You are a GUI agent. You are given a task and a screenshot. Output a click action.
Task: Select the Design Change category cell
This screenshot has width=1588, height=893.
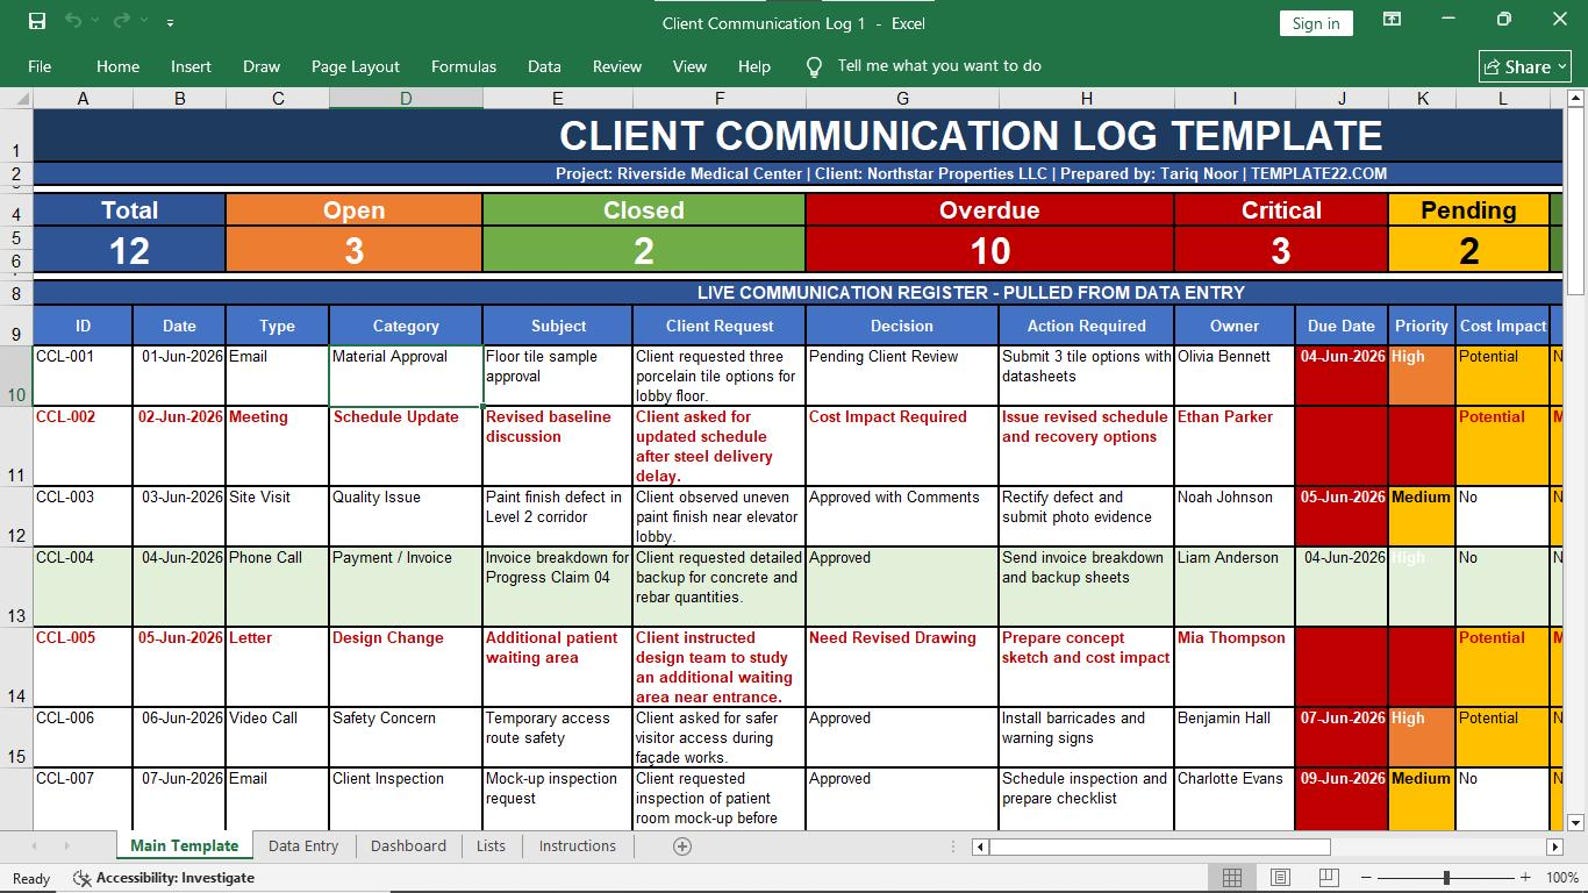coord(406,667)
